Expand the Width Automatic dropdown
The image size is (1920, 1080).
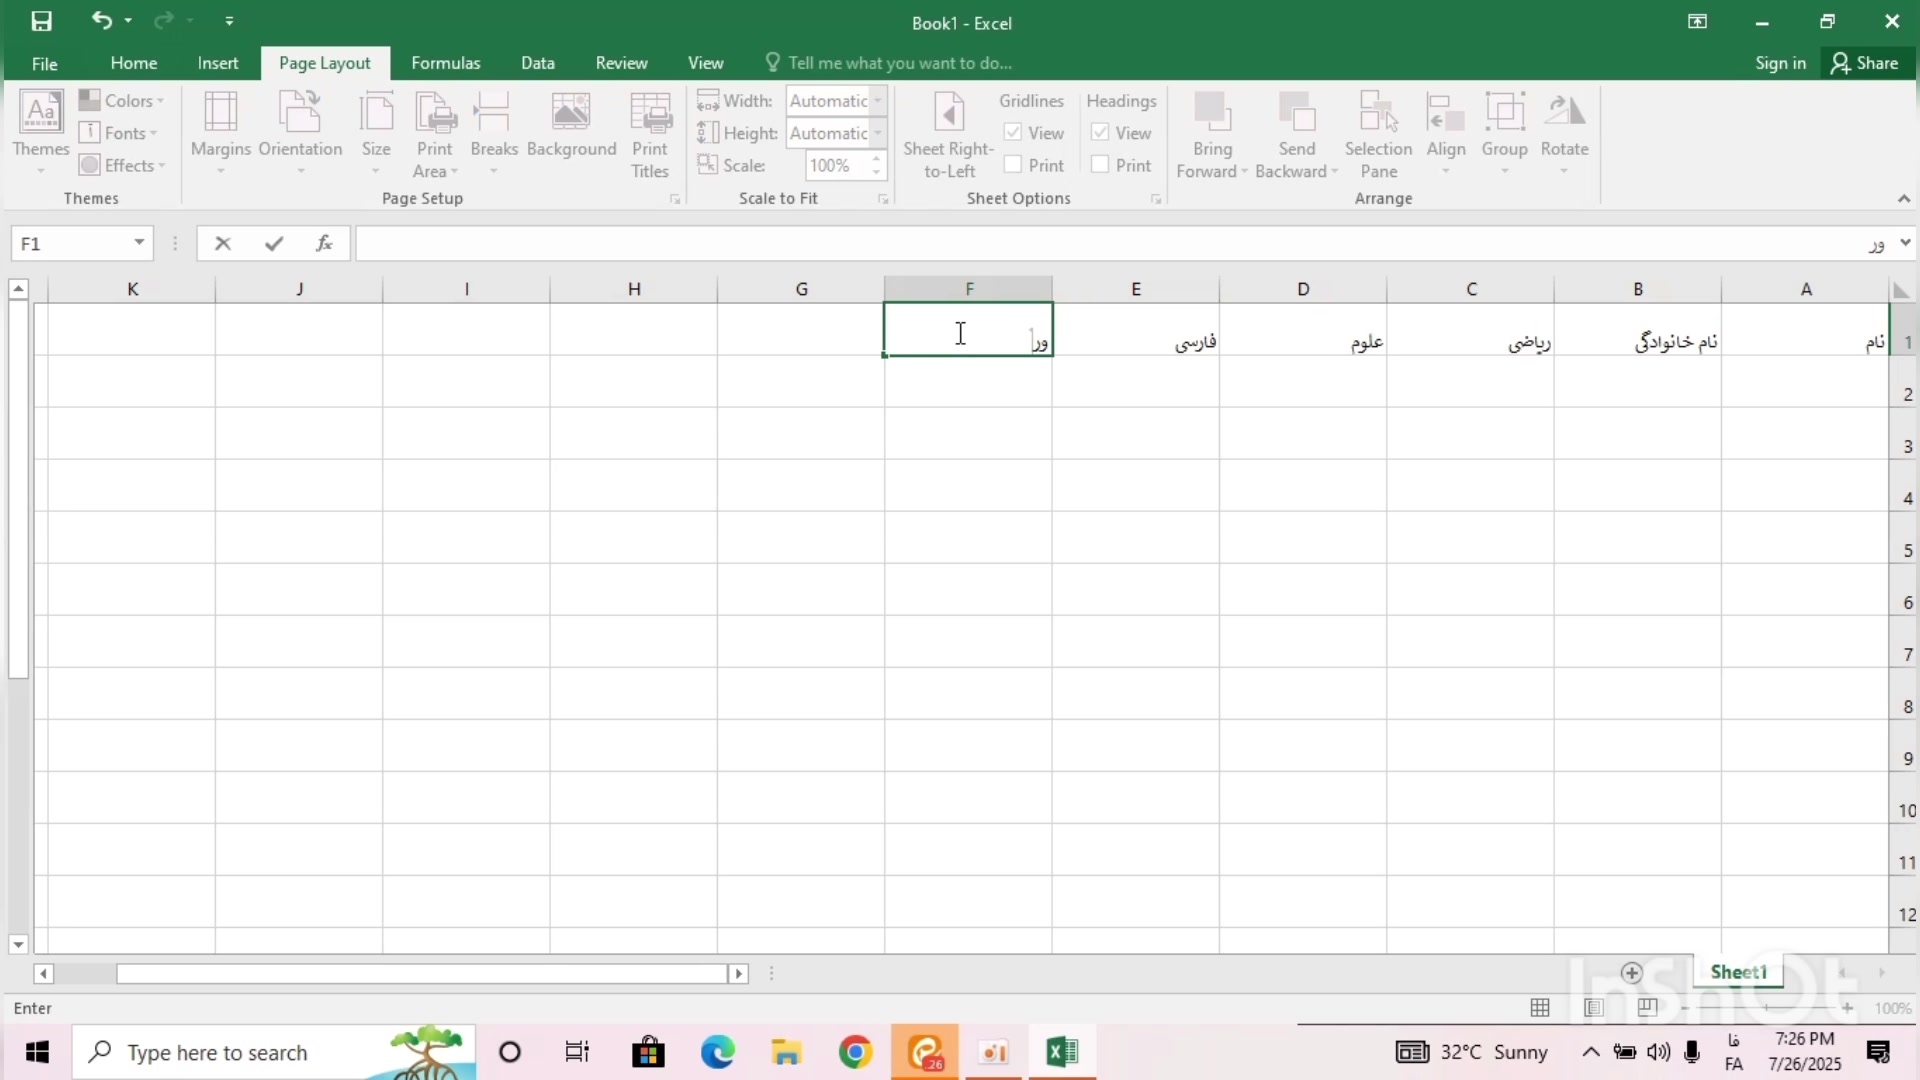pyautogui.click(x=877, y=101)
